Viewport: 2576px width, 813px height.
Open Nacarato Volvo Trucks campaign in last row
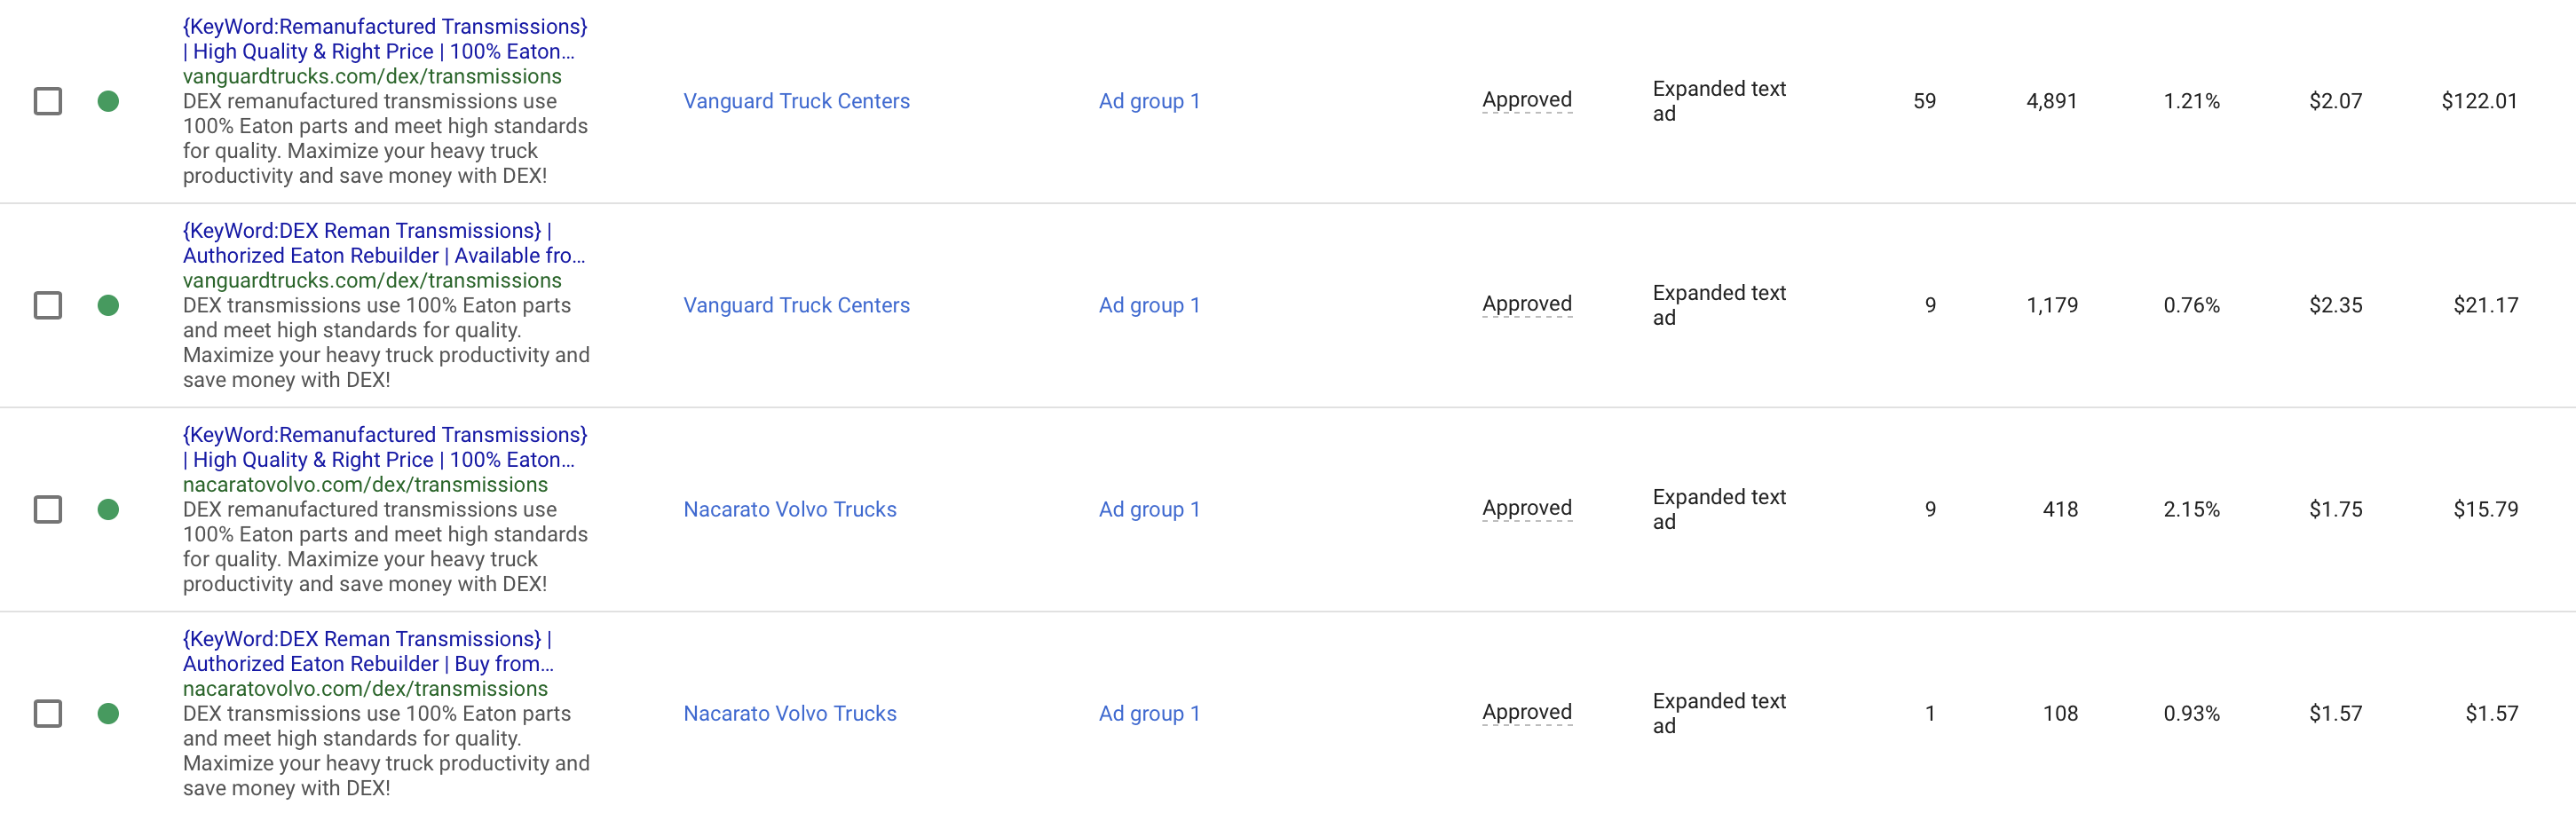point(790,713)
